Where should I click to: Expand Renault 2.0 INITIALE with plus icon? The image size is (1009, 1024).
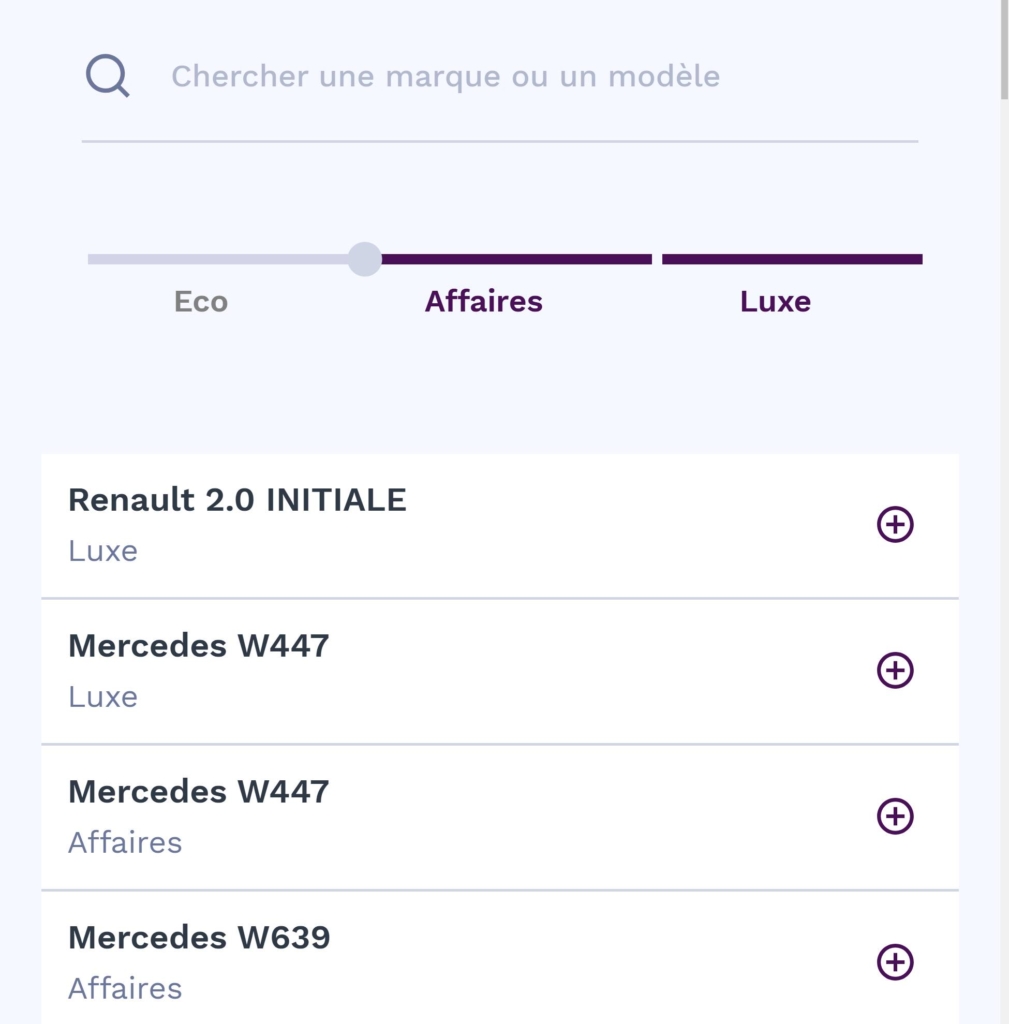(895, 524)
